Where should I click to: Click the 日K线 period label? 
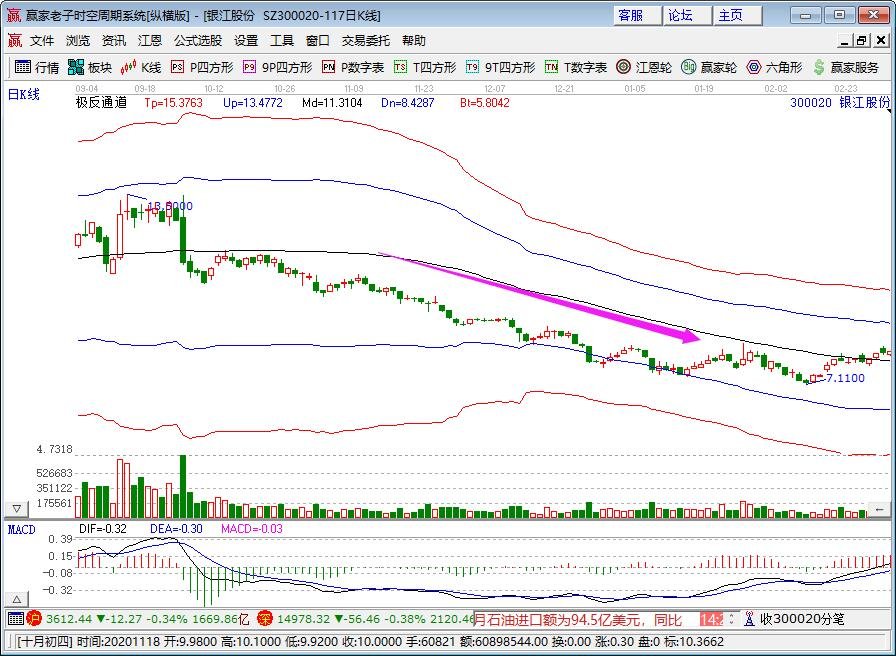click(23, 95)
